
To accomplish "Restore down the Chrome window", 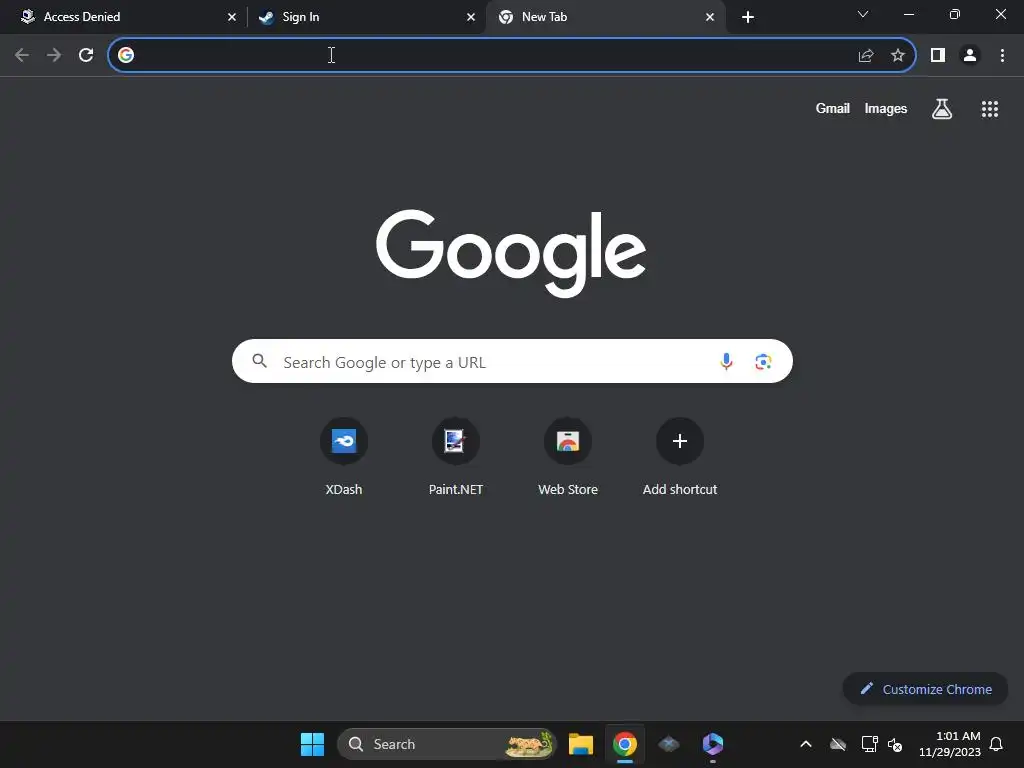I will 955,14.
